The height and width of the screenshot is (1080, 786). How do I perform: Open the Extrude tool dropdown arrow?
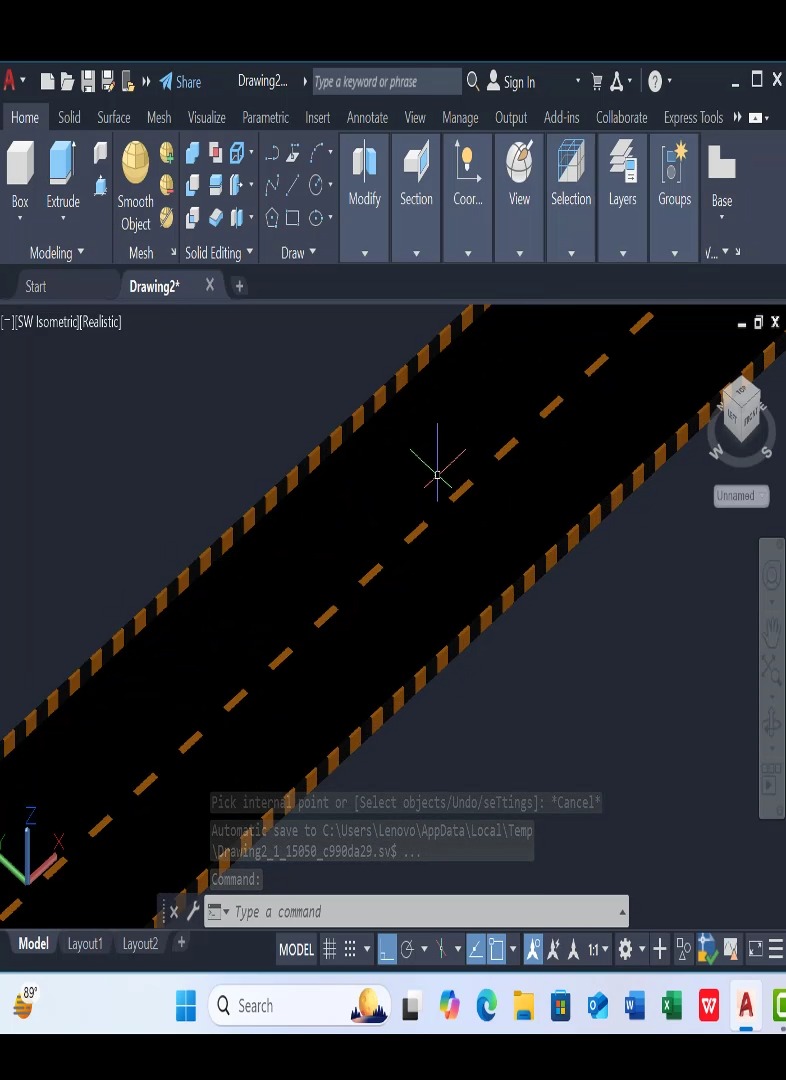coord(63,218)
